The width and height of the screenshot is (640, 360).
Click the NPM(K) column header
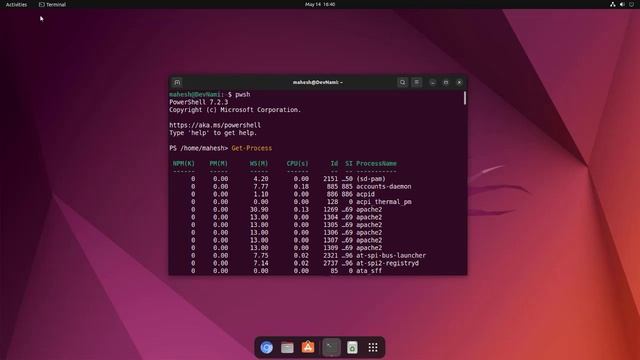point(184,163)
